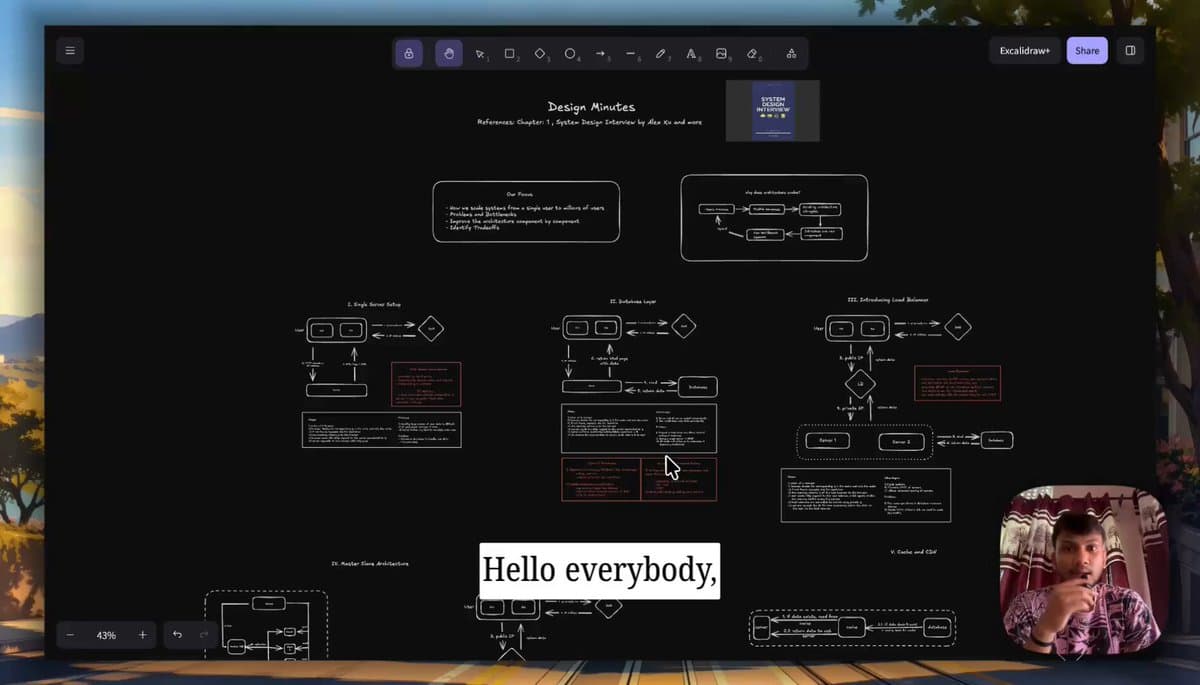This screenshot has width=1200, height=685.
Task: Select the Line tool
Action: point(631,53)
